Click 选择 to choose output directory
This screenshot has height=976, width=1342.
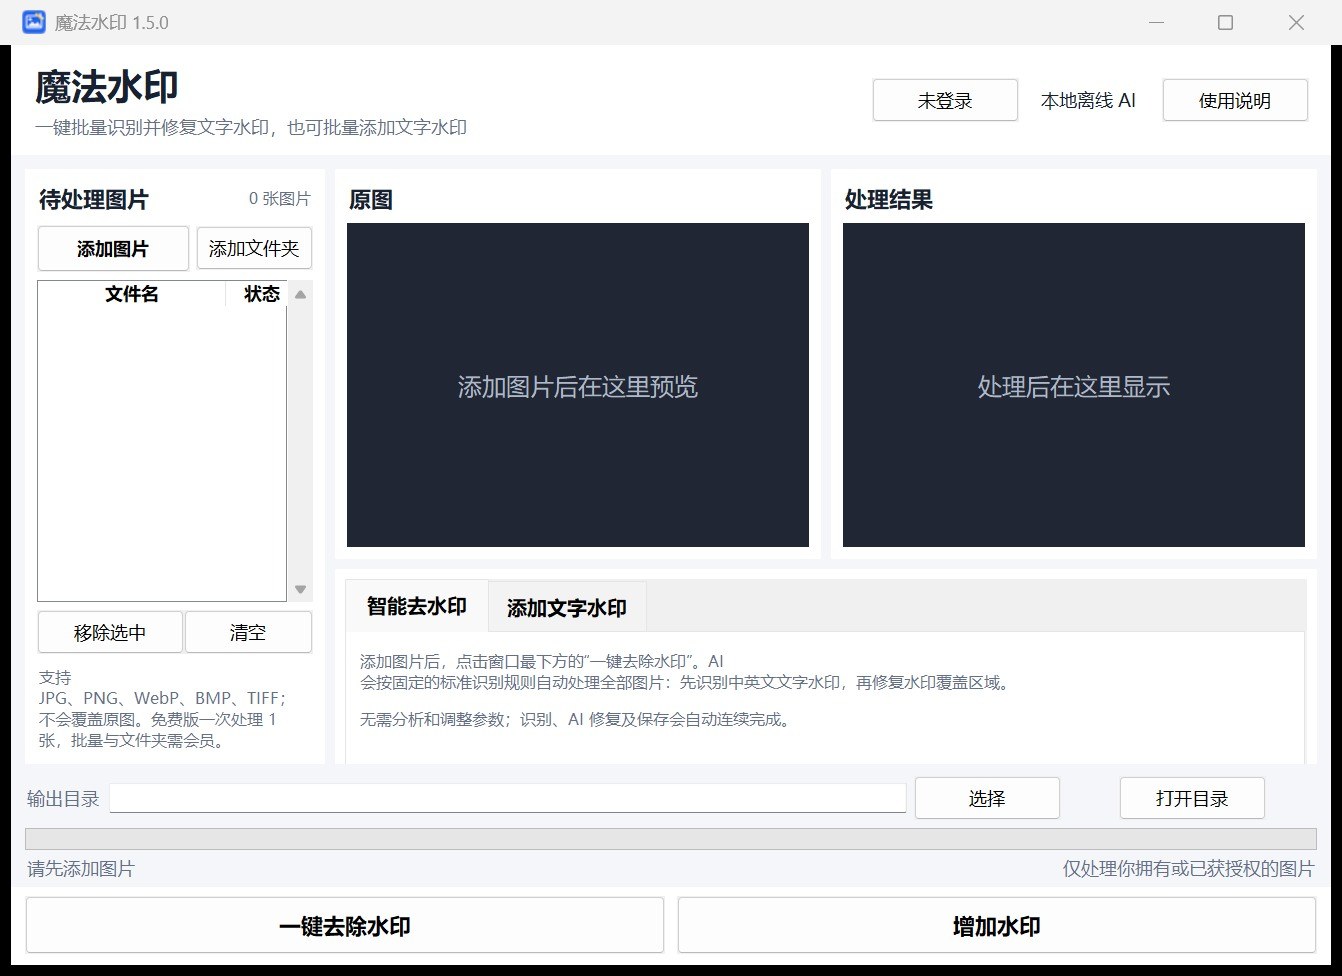987,798
